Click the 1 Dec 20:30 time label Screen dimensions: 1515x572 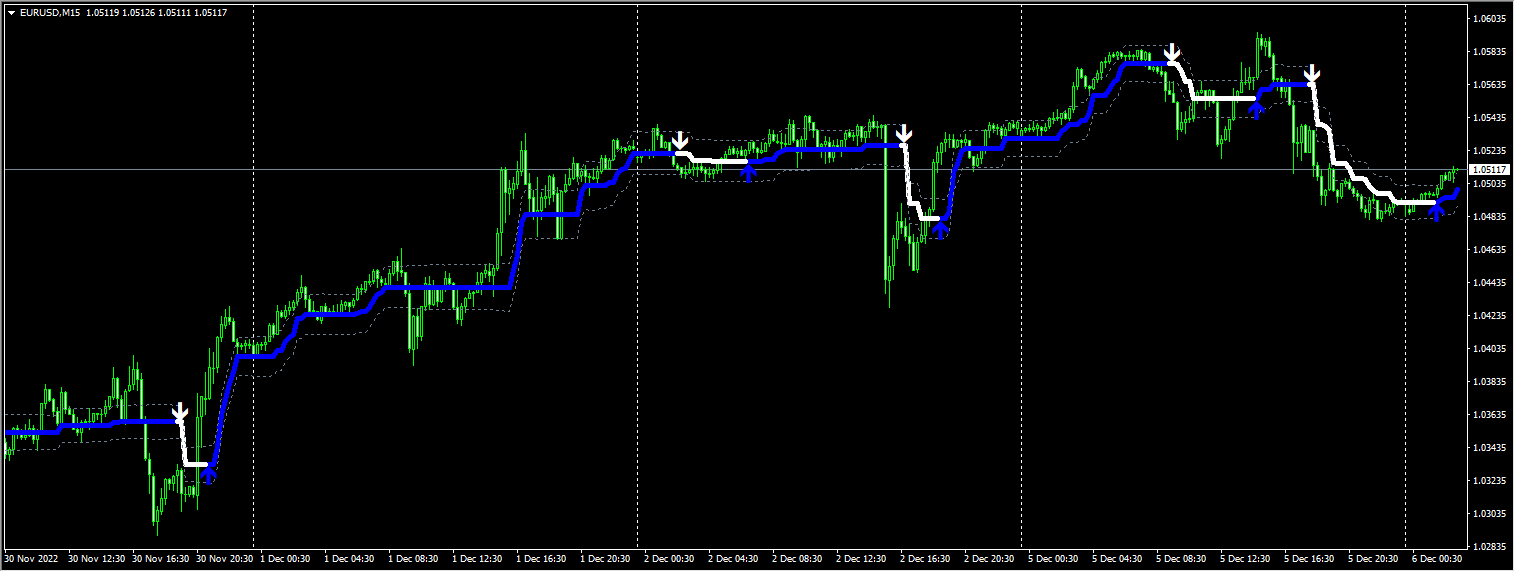coord(606,559)
